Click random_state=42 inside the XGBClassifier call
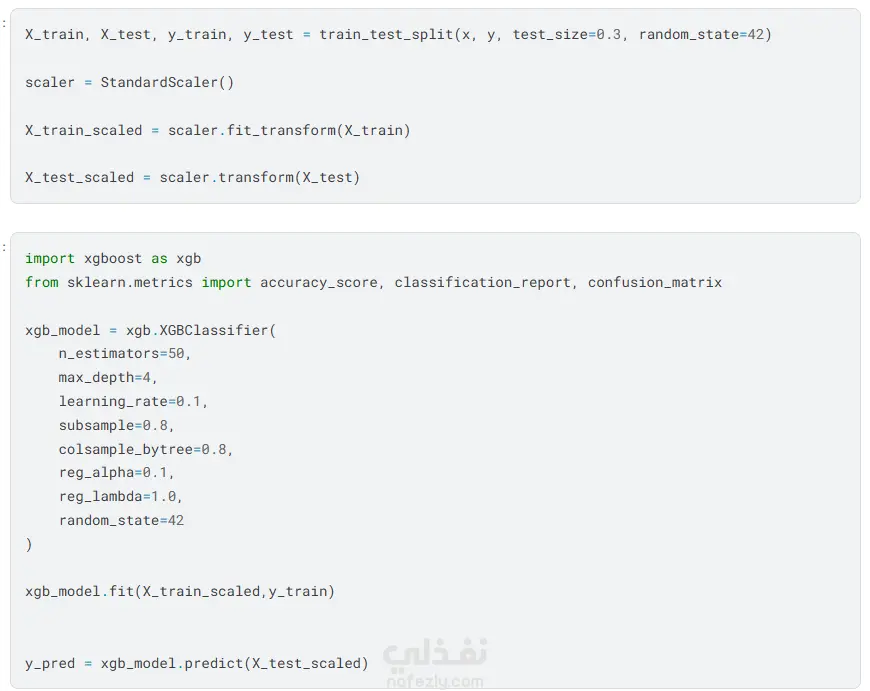This screenshot has width=870, height=691. click(121, 520)
